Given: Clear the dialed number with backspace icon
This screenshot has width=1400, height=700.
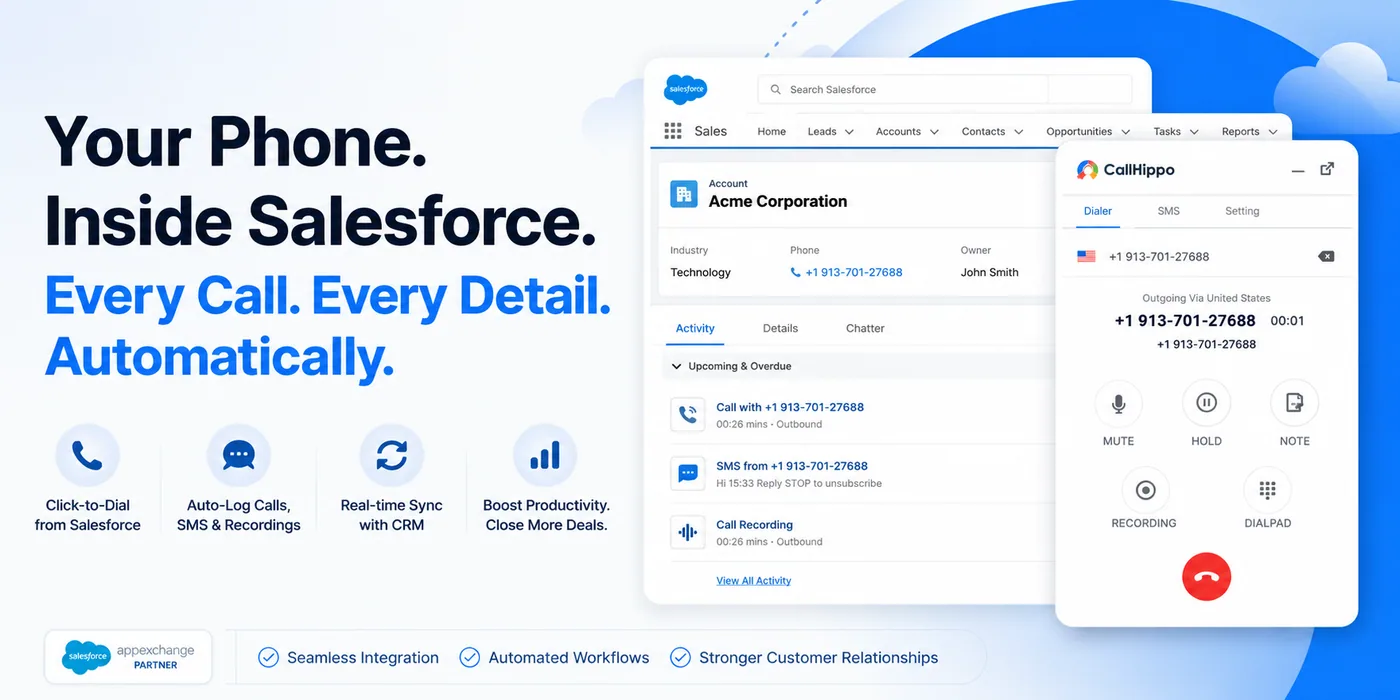Looking at the screenshot, I should 1326,257.
